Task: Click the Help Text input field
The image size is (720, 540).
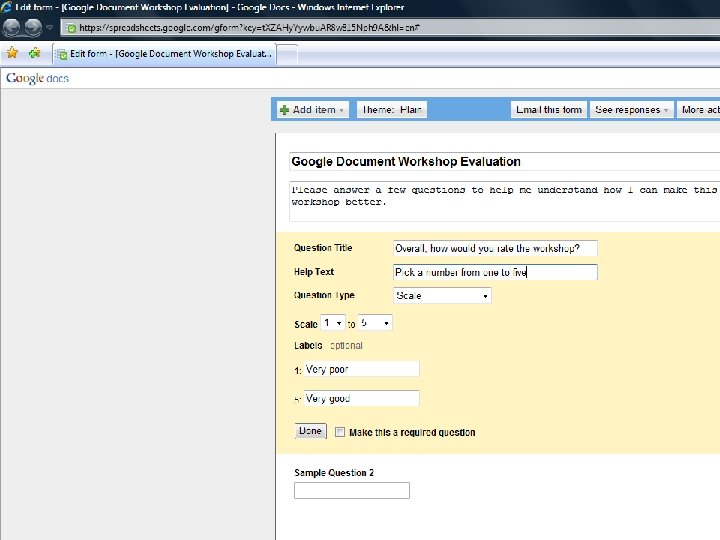Action: 495,272
